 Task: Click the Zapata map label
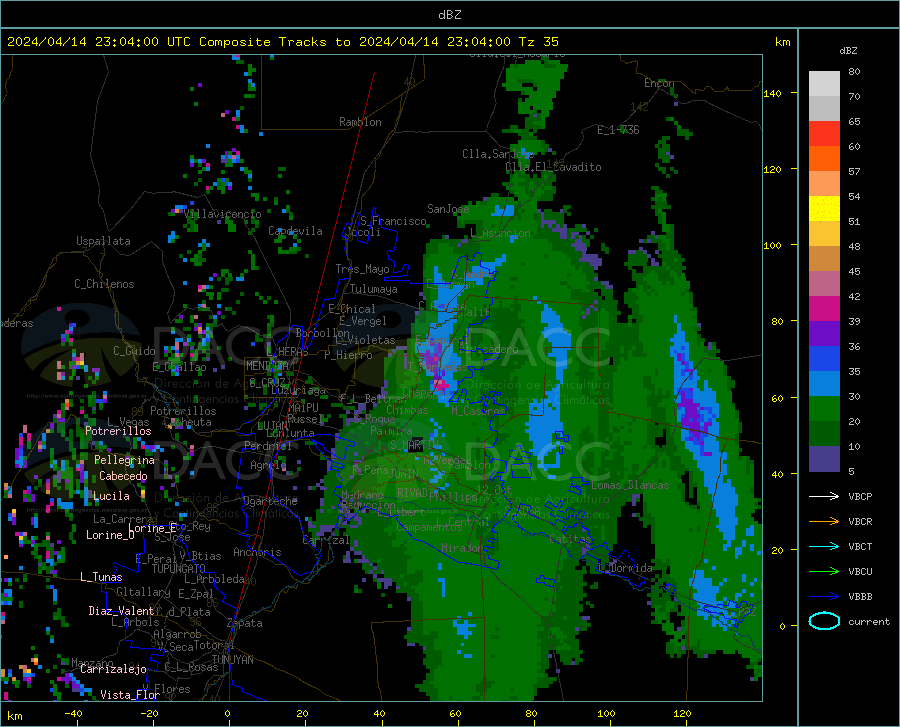(245, 623)
